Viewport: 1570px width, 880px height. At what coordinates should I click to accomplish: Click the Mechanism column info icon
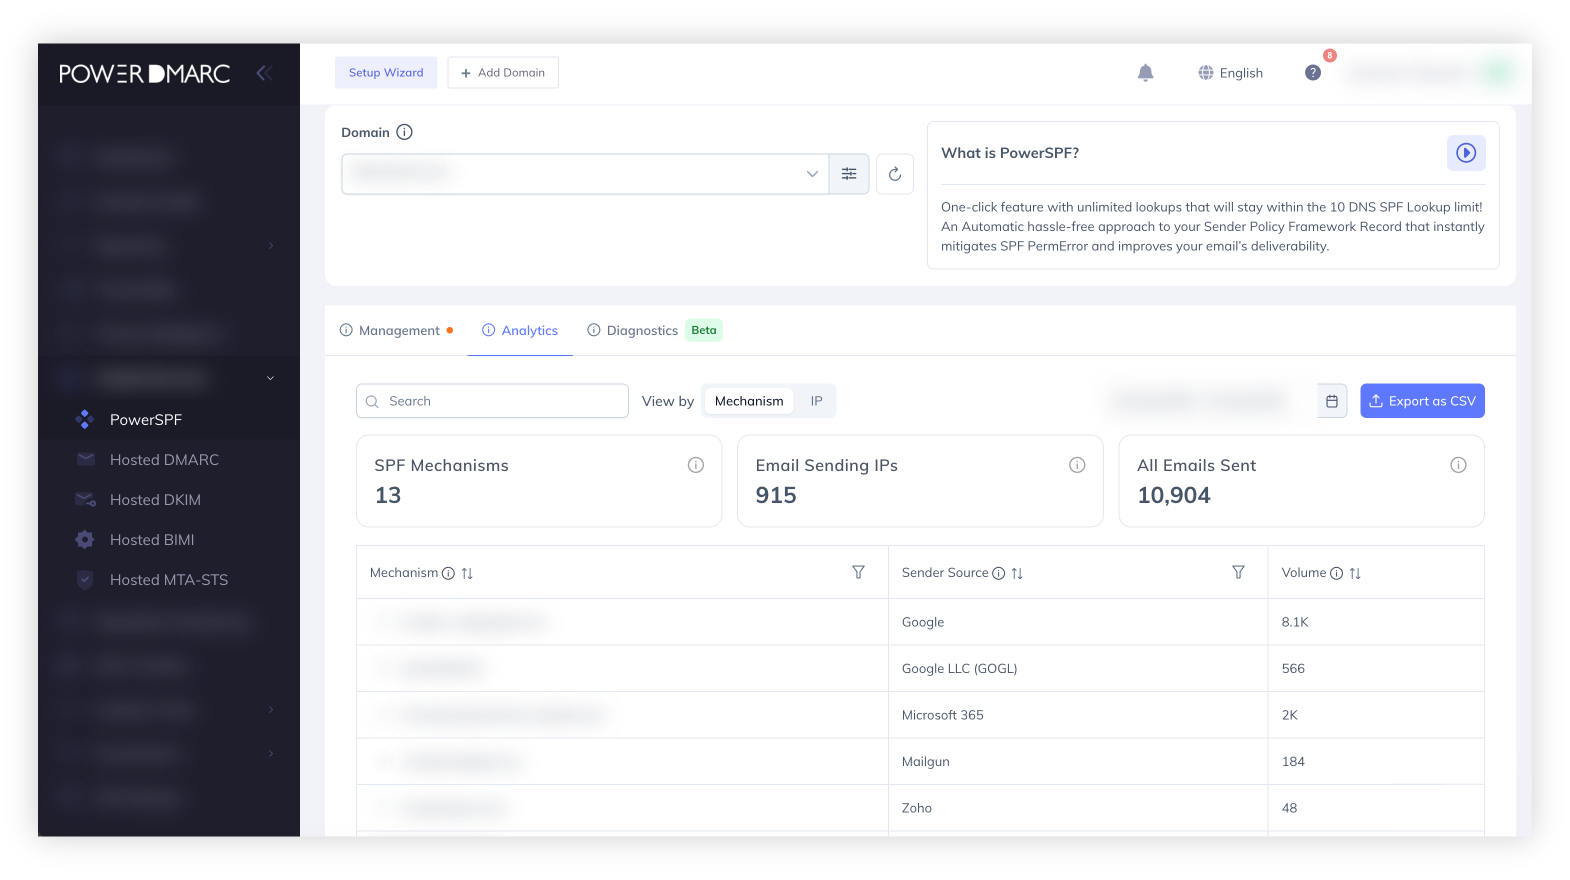[448, 573]
